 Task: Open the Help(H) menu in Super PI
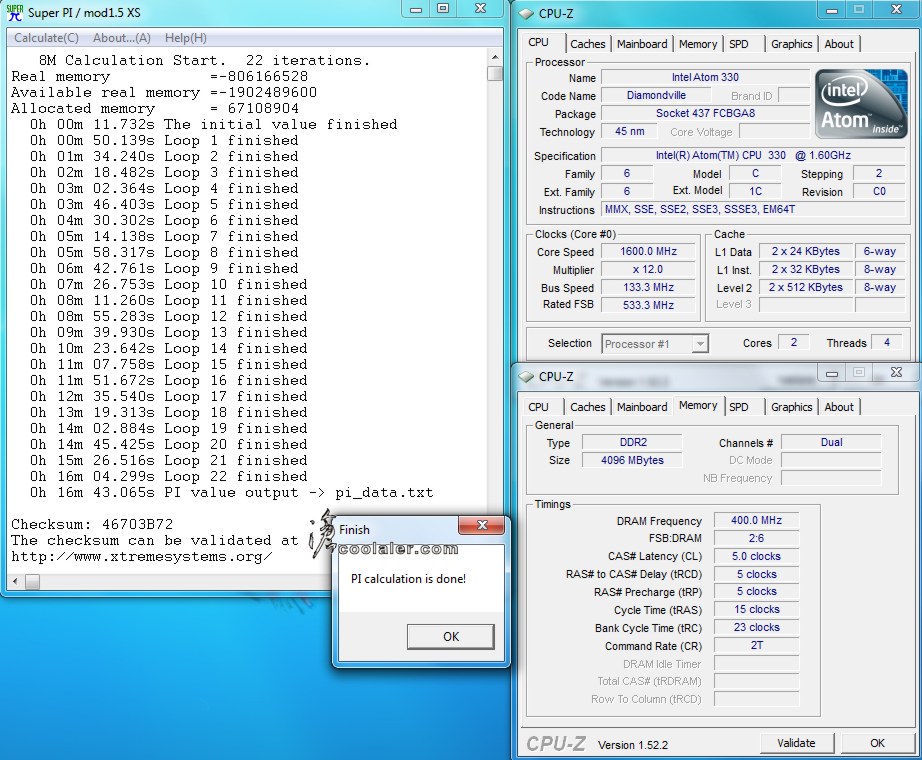[185, 38]
